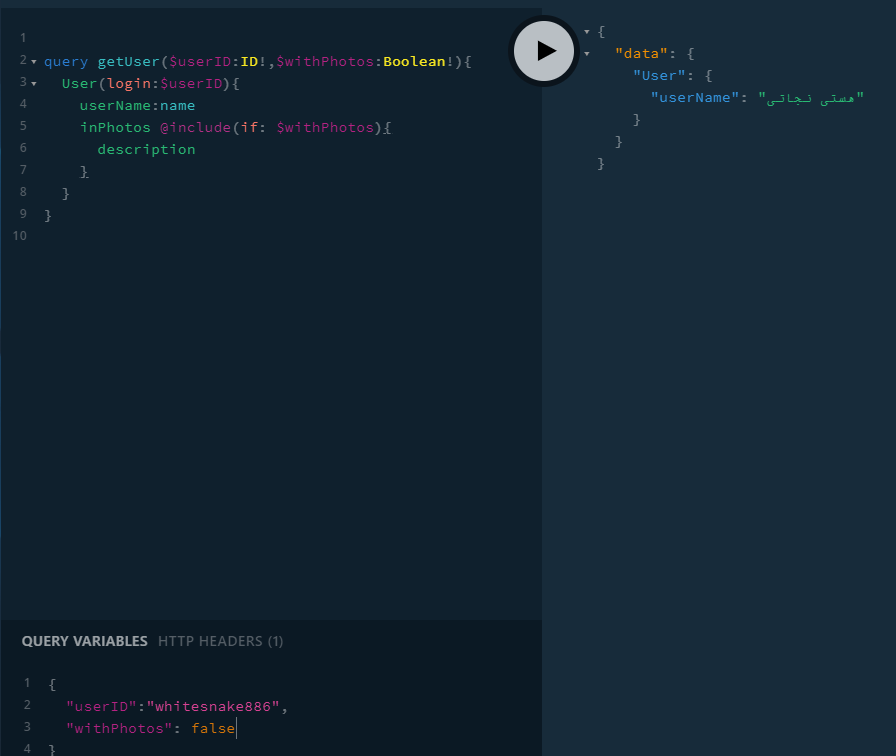Click the @include directive
Image resolution: width=896 pixels, height=756 pixels.
pyautogui.click(x=195, y=127)
